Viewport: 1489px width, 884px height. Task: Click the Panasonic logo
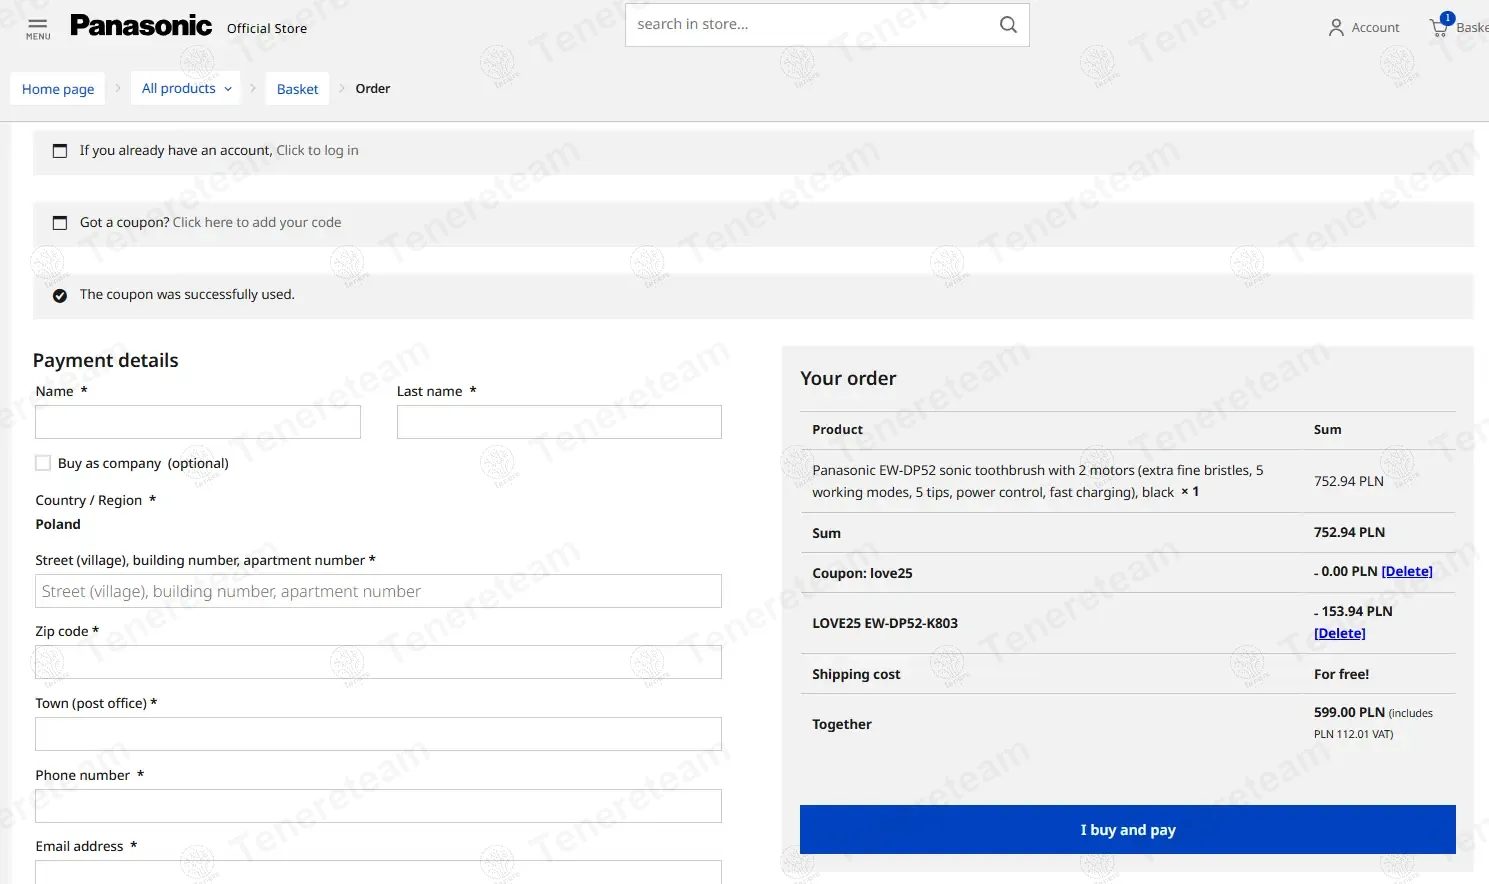(141, 26)
